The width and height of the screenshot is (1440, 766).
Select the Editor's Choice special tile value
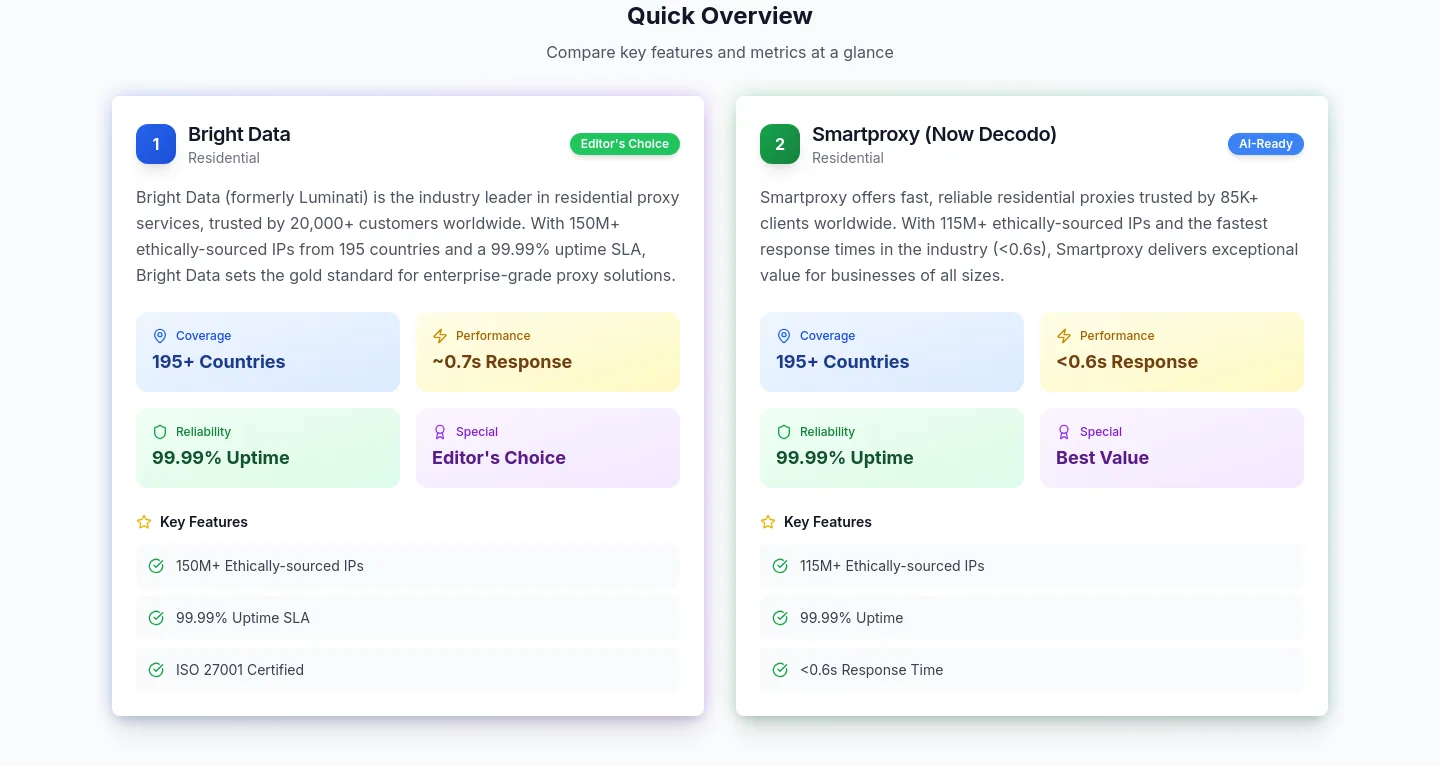499,458
